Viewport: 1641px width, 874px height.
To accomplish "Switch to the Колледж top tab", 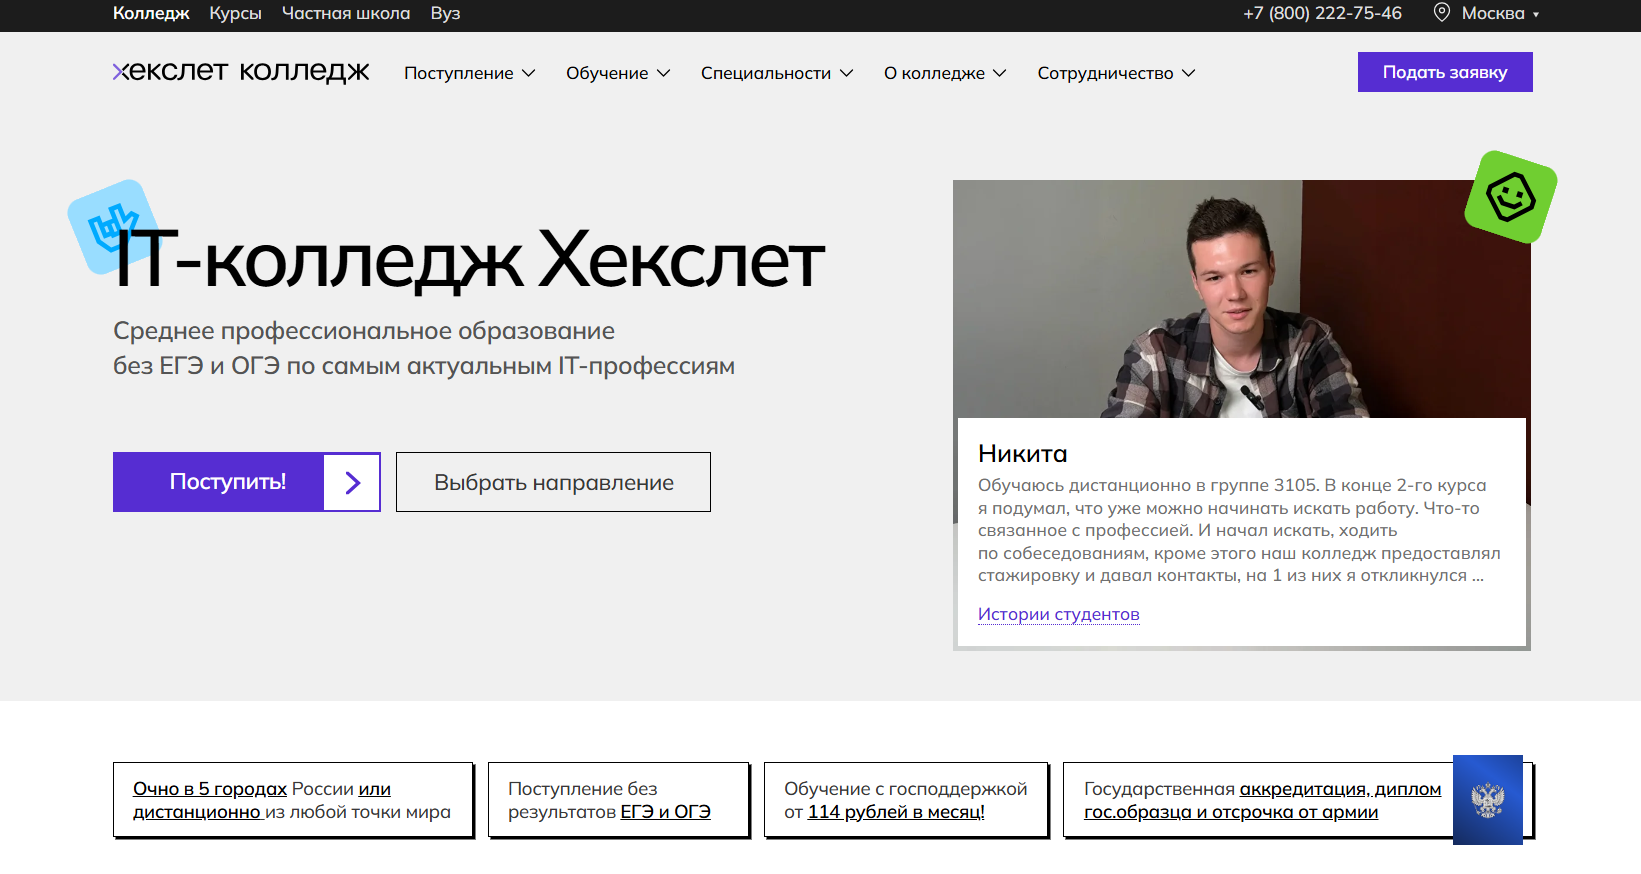I will click(x=151, y=13).
